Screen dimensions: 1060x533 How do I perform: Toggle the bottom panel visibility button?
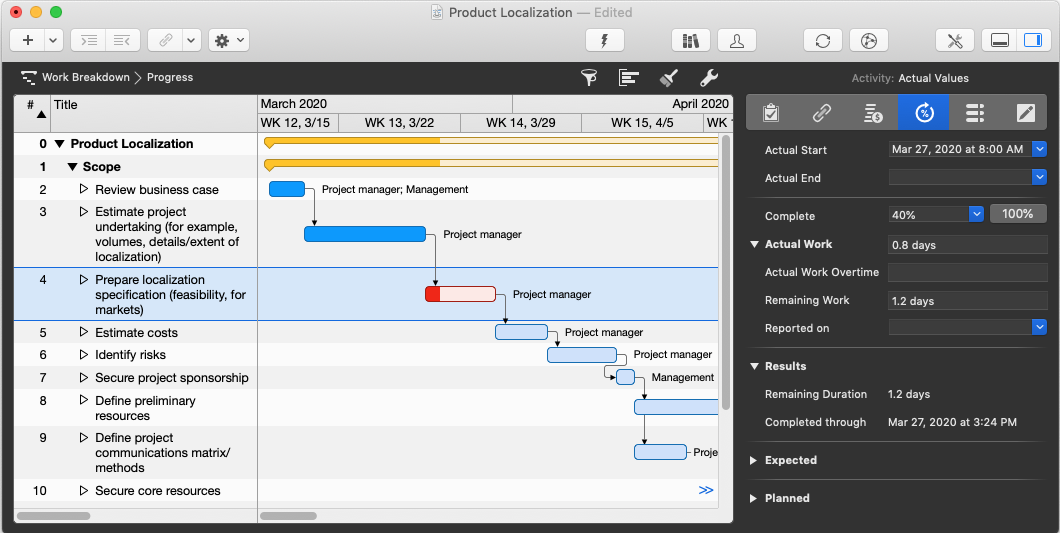click(x=997, y=40)
